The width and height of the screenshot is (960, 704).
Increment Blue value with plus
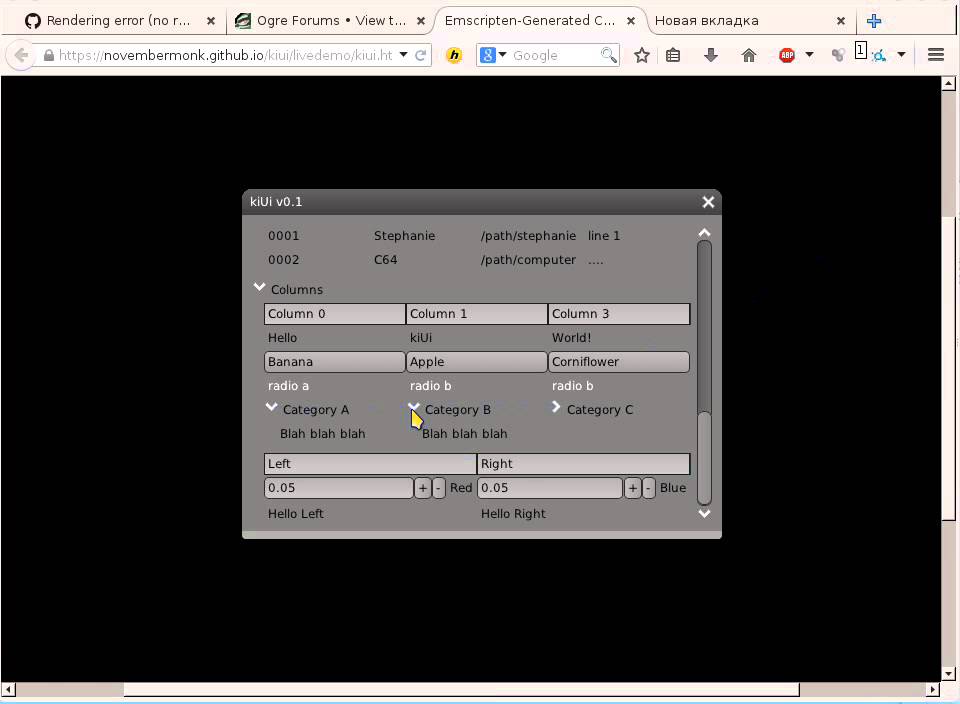[632, 488]
